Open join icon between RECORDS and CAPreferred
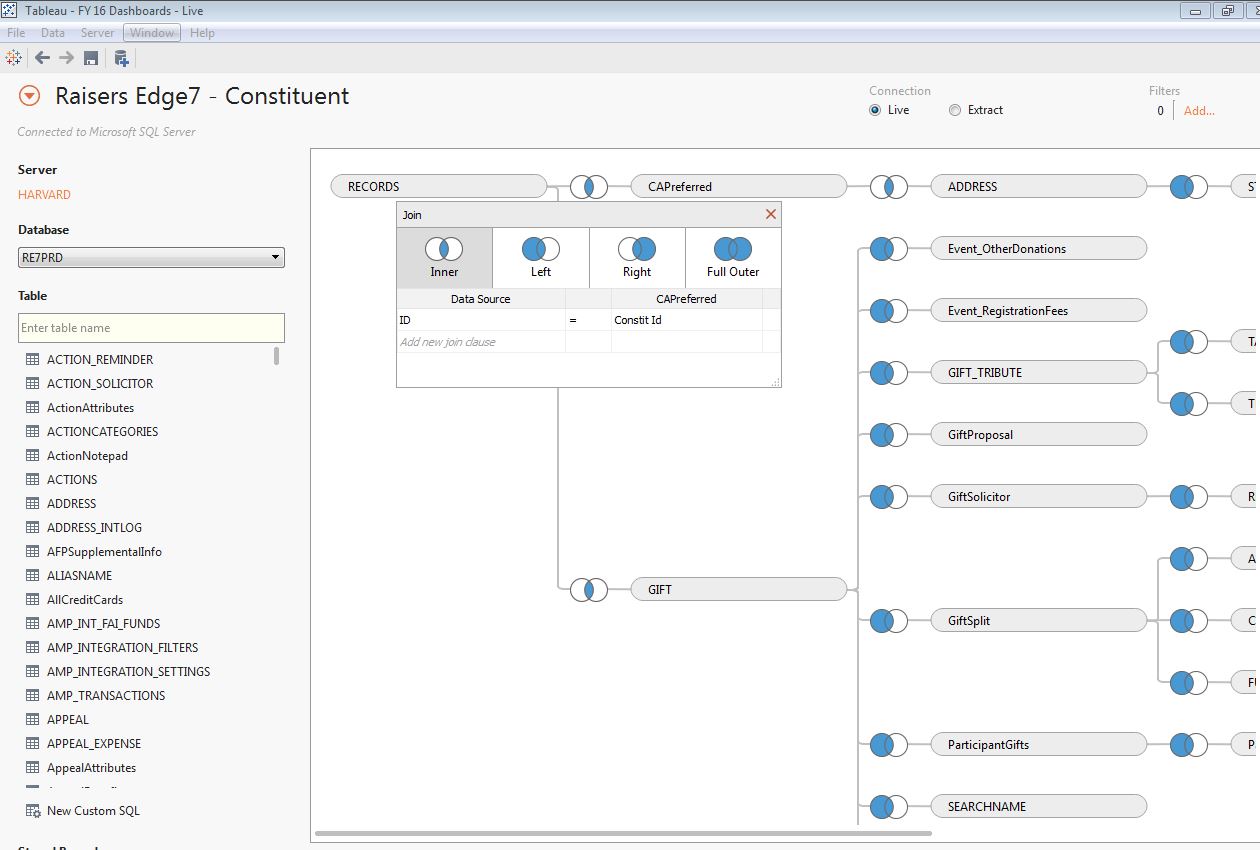This screenshot has width=1260, height=850. [x=589, y=187]
